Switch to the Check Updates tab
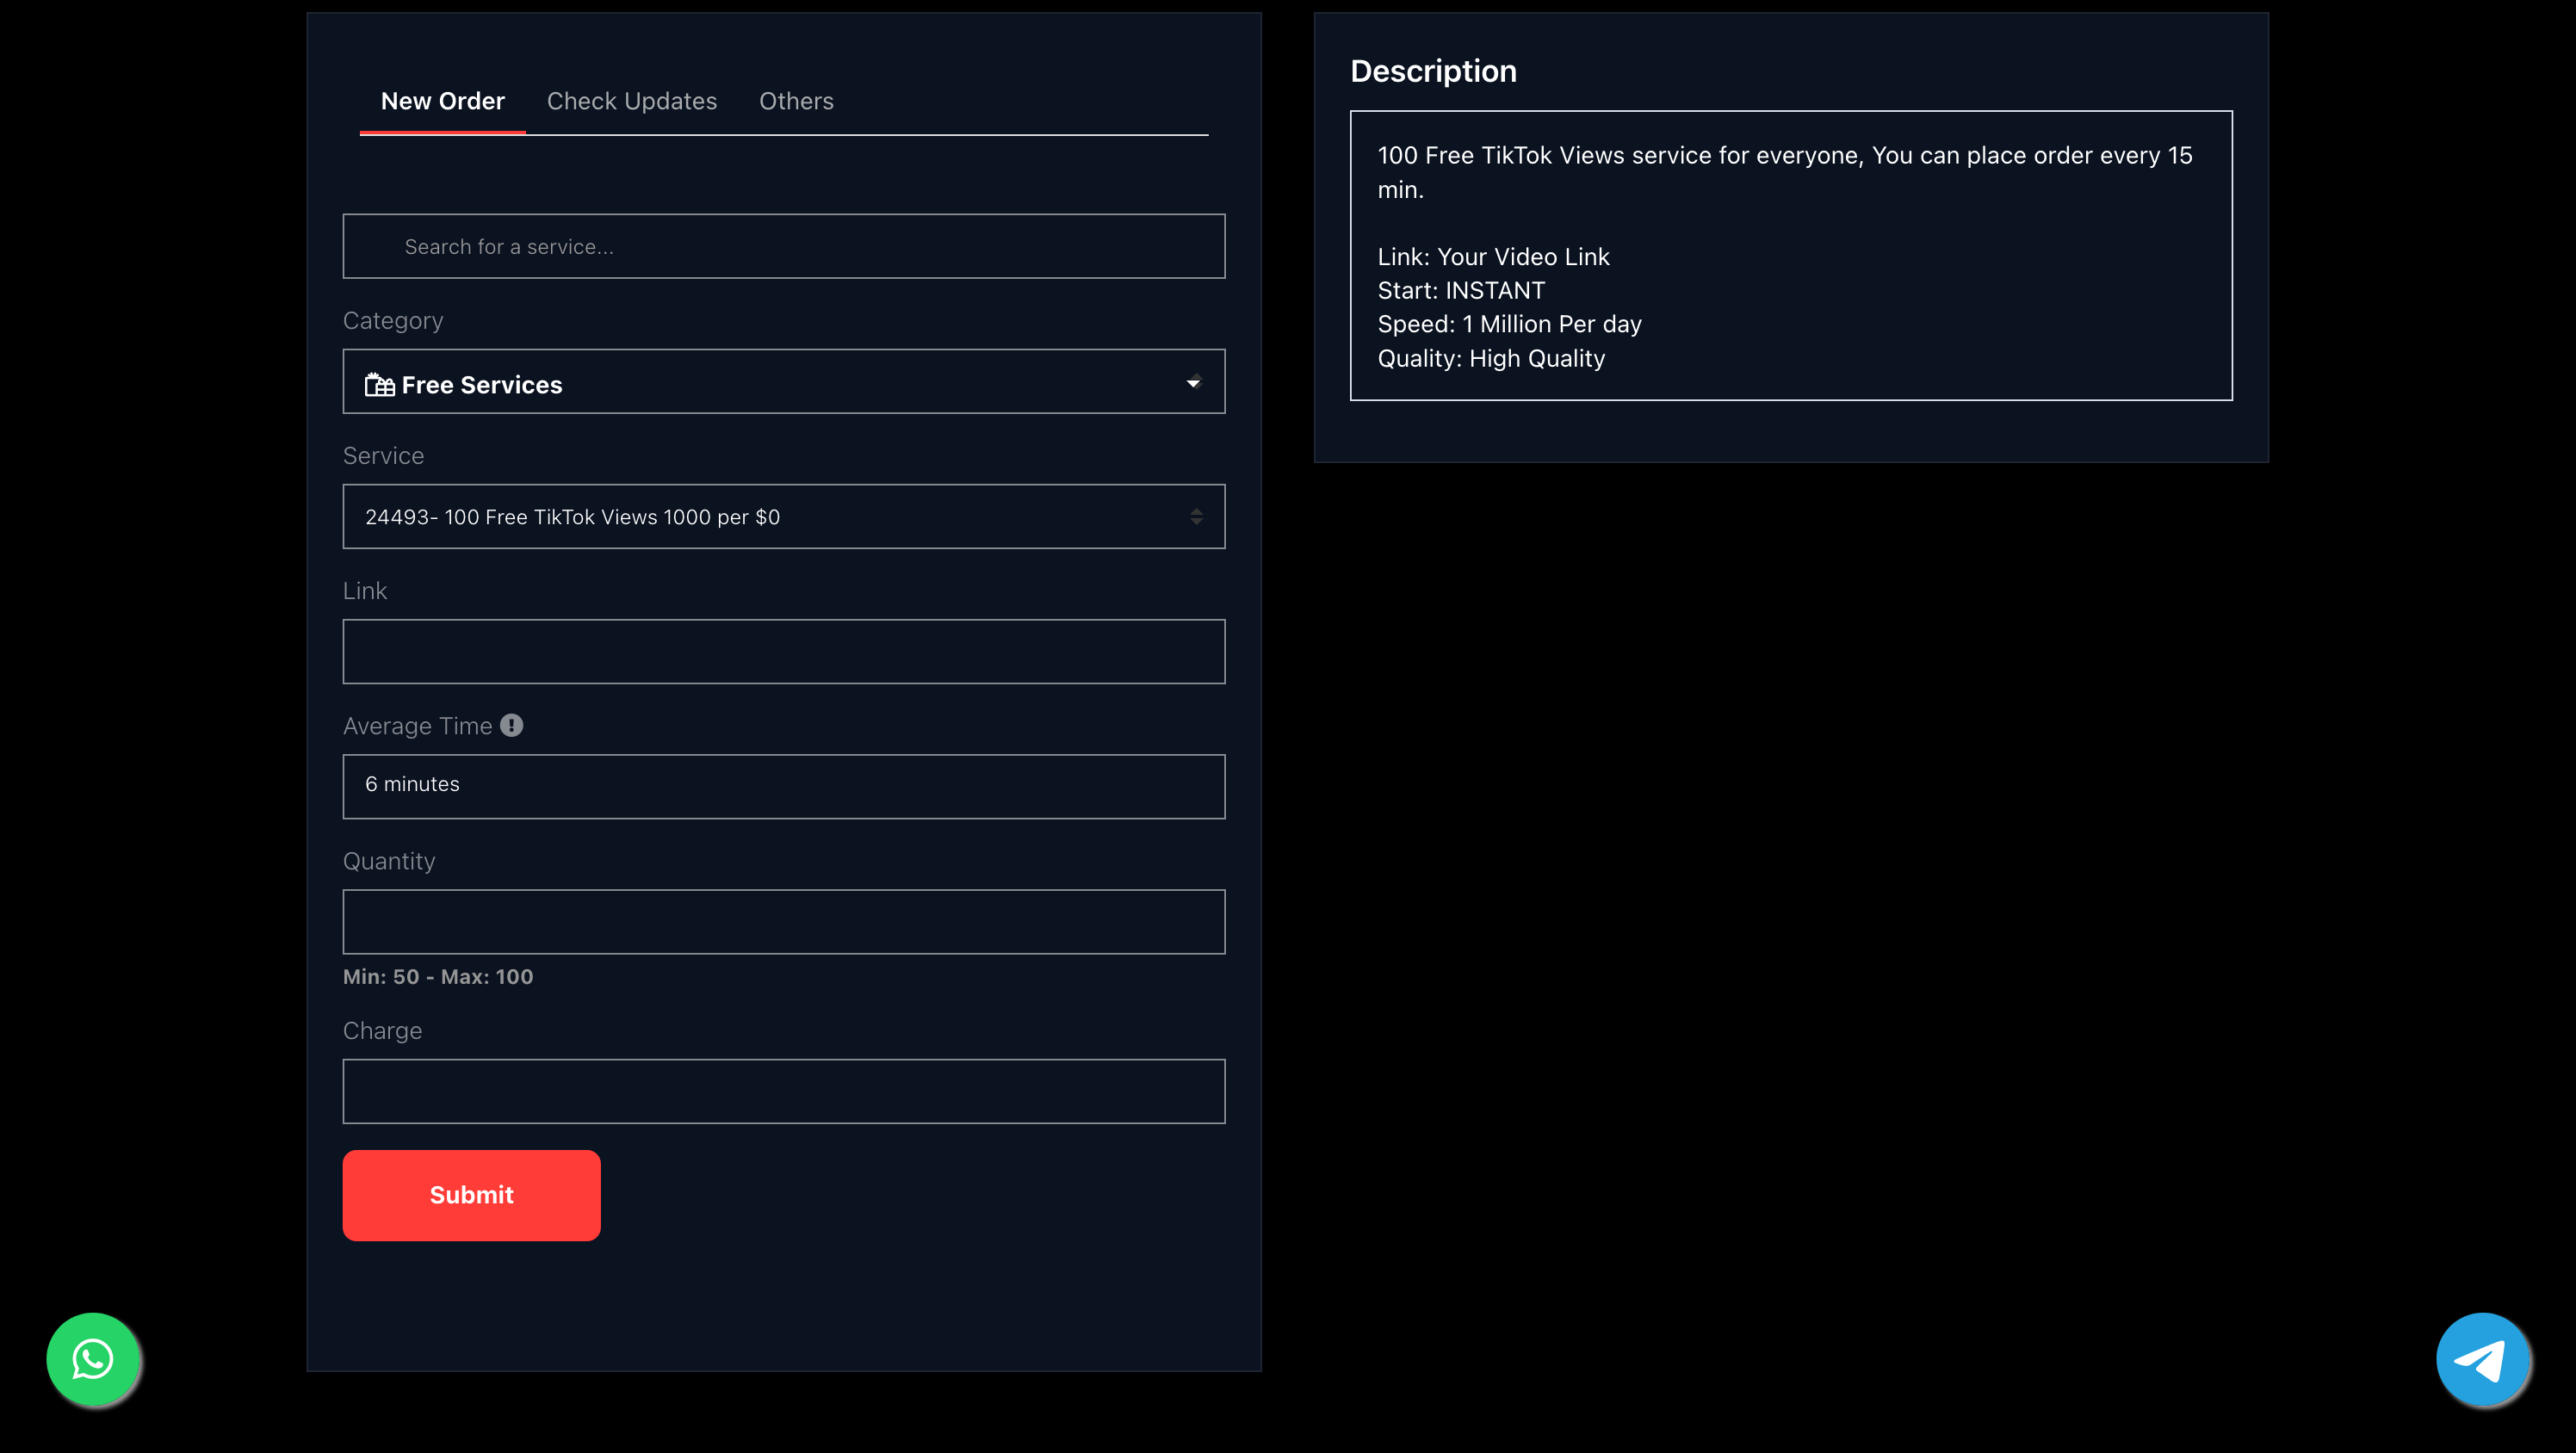The image size is (2576, 1453). (x=631, y=101)
